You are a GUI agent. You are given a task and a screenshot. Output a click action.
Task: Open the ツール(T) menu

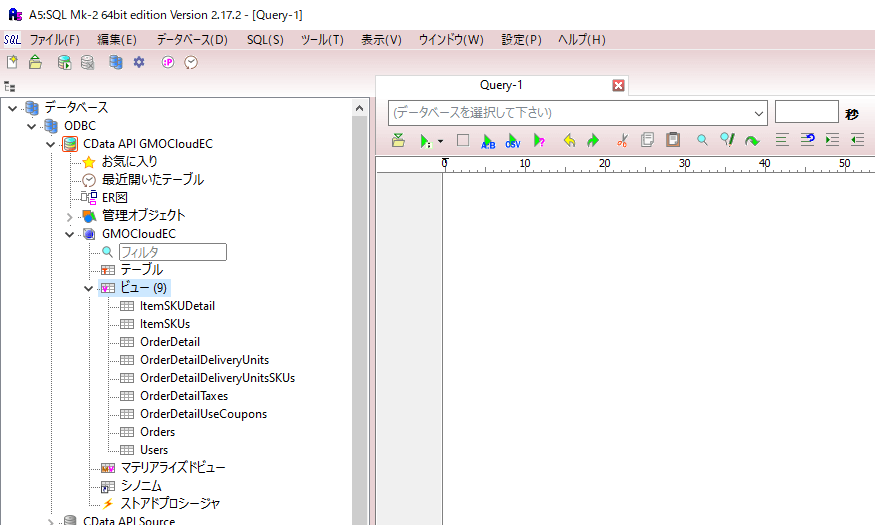(322, 40)
